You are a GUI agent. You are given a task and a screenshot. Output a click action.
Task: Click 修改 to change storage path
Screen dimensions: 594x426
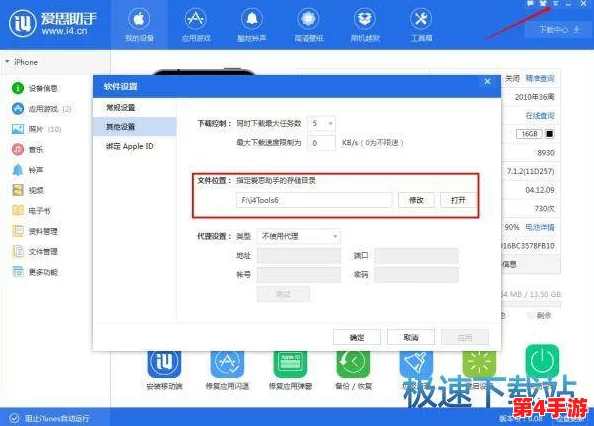[x=416, y=200]
